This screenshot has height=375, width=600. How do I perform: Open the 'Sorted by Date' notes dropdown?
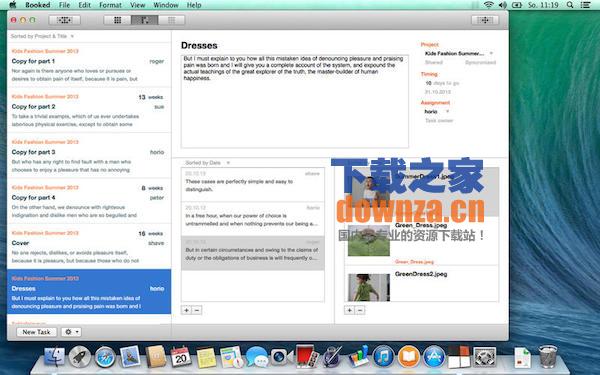click(x=207, y=163)
